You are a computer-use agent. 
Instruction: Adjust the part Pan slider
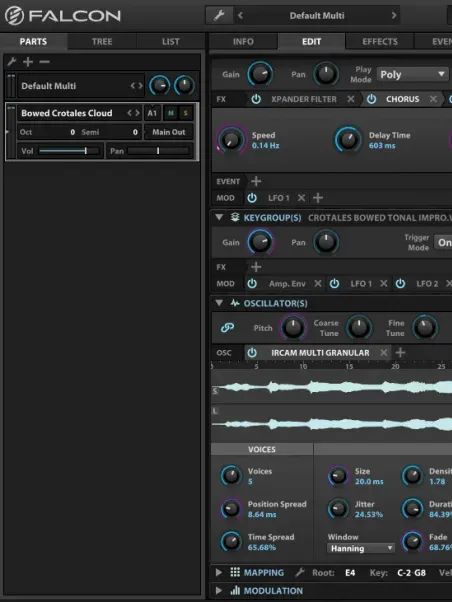pyautogui.click(x=158, y=151)
